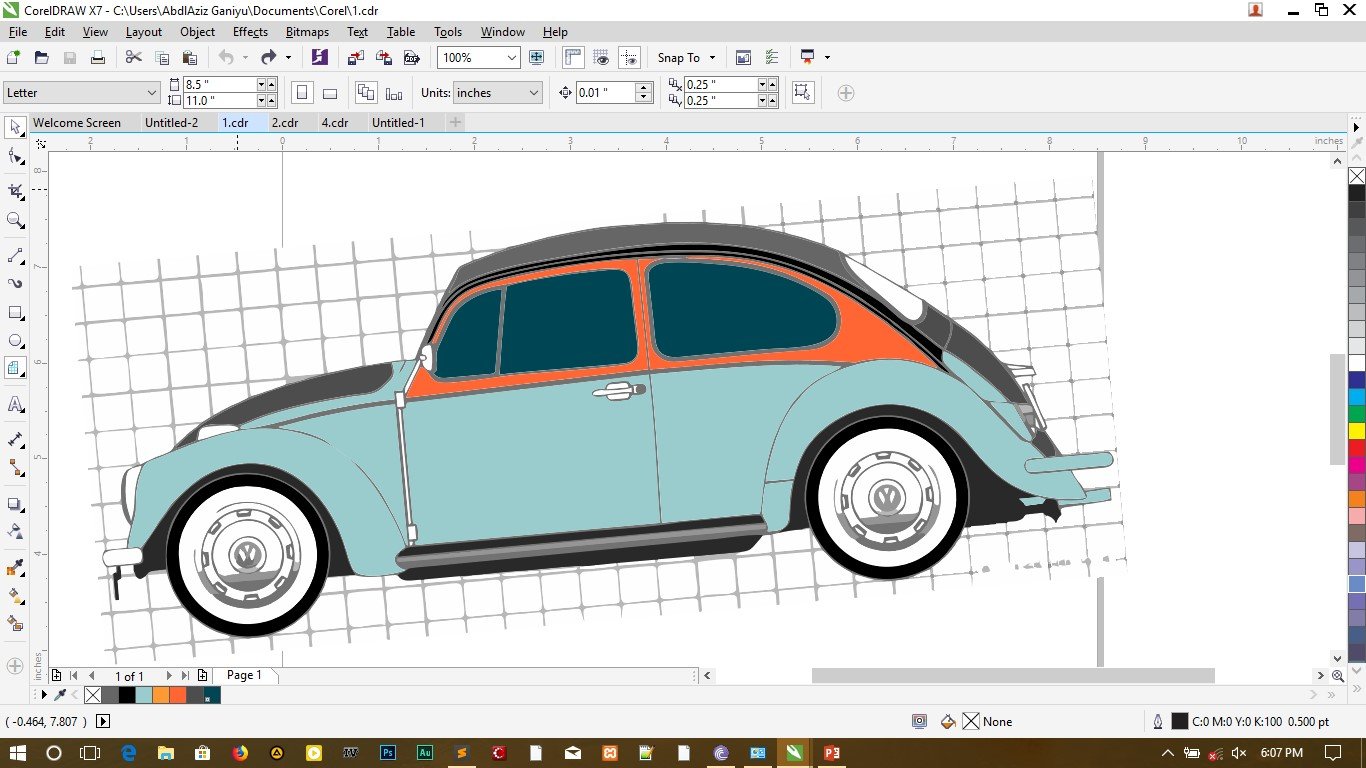The image size is (1366, 768).
Task: Switch to the Welcome Screen tab
Action: [77, 123]
